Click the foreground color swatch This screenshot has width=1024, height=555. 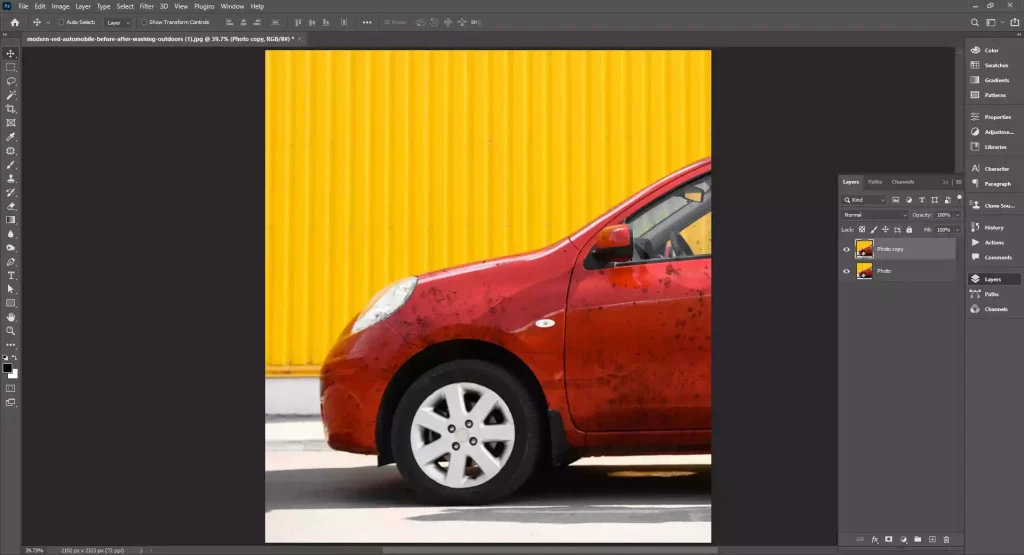coord(7,368)
